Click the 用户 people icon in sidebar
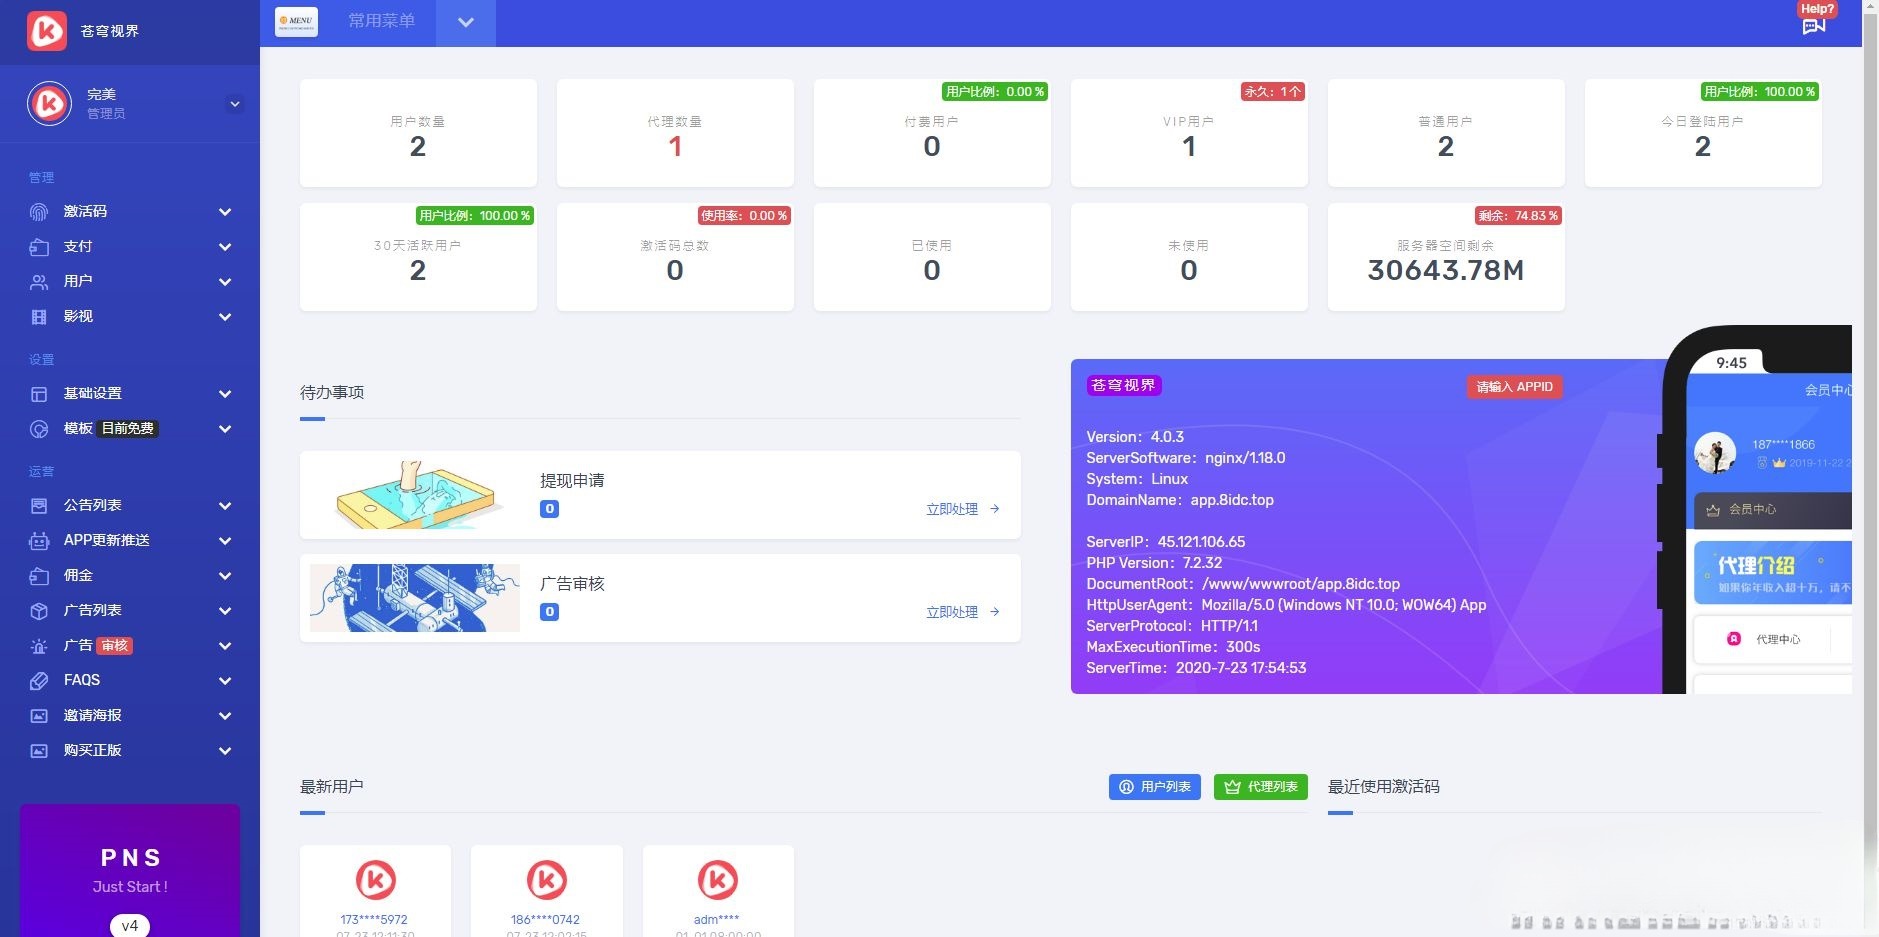This screenshot has height=937, width=1879. click(x=39, y=282)
